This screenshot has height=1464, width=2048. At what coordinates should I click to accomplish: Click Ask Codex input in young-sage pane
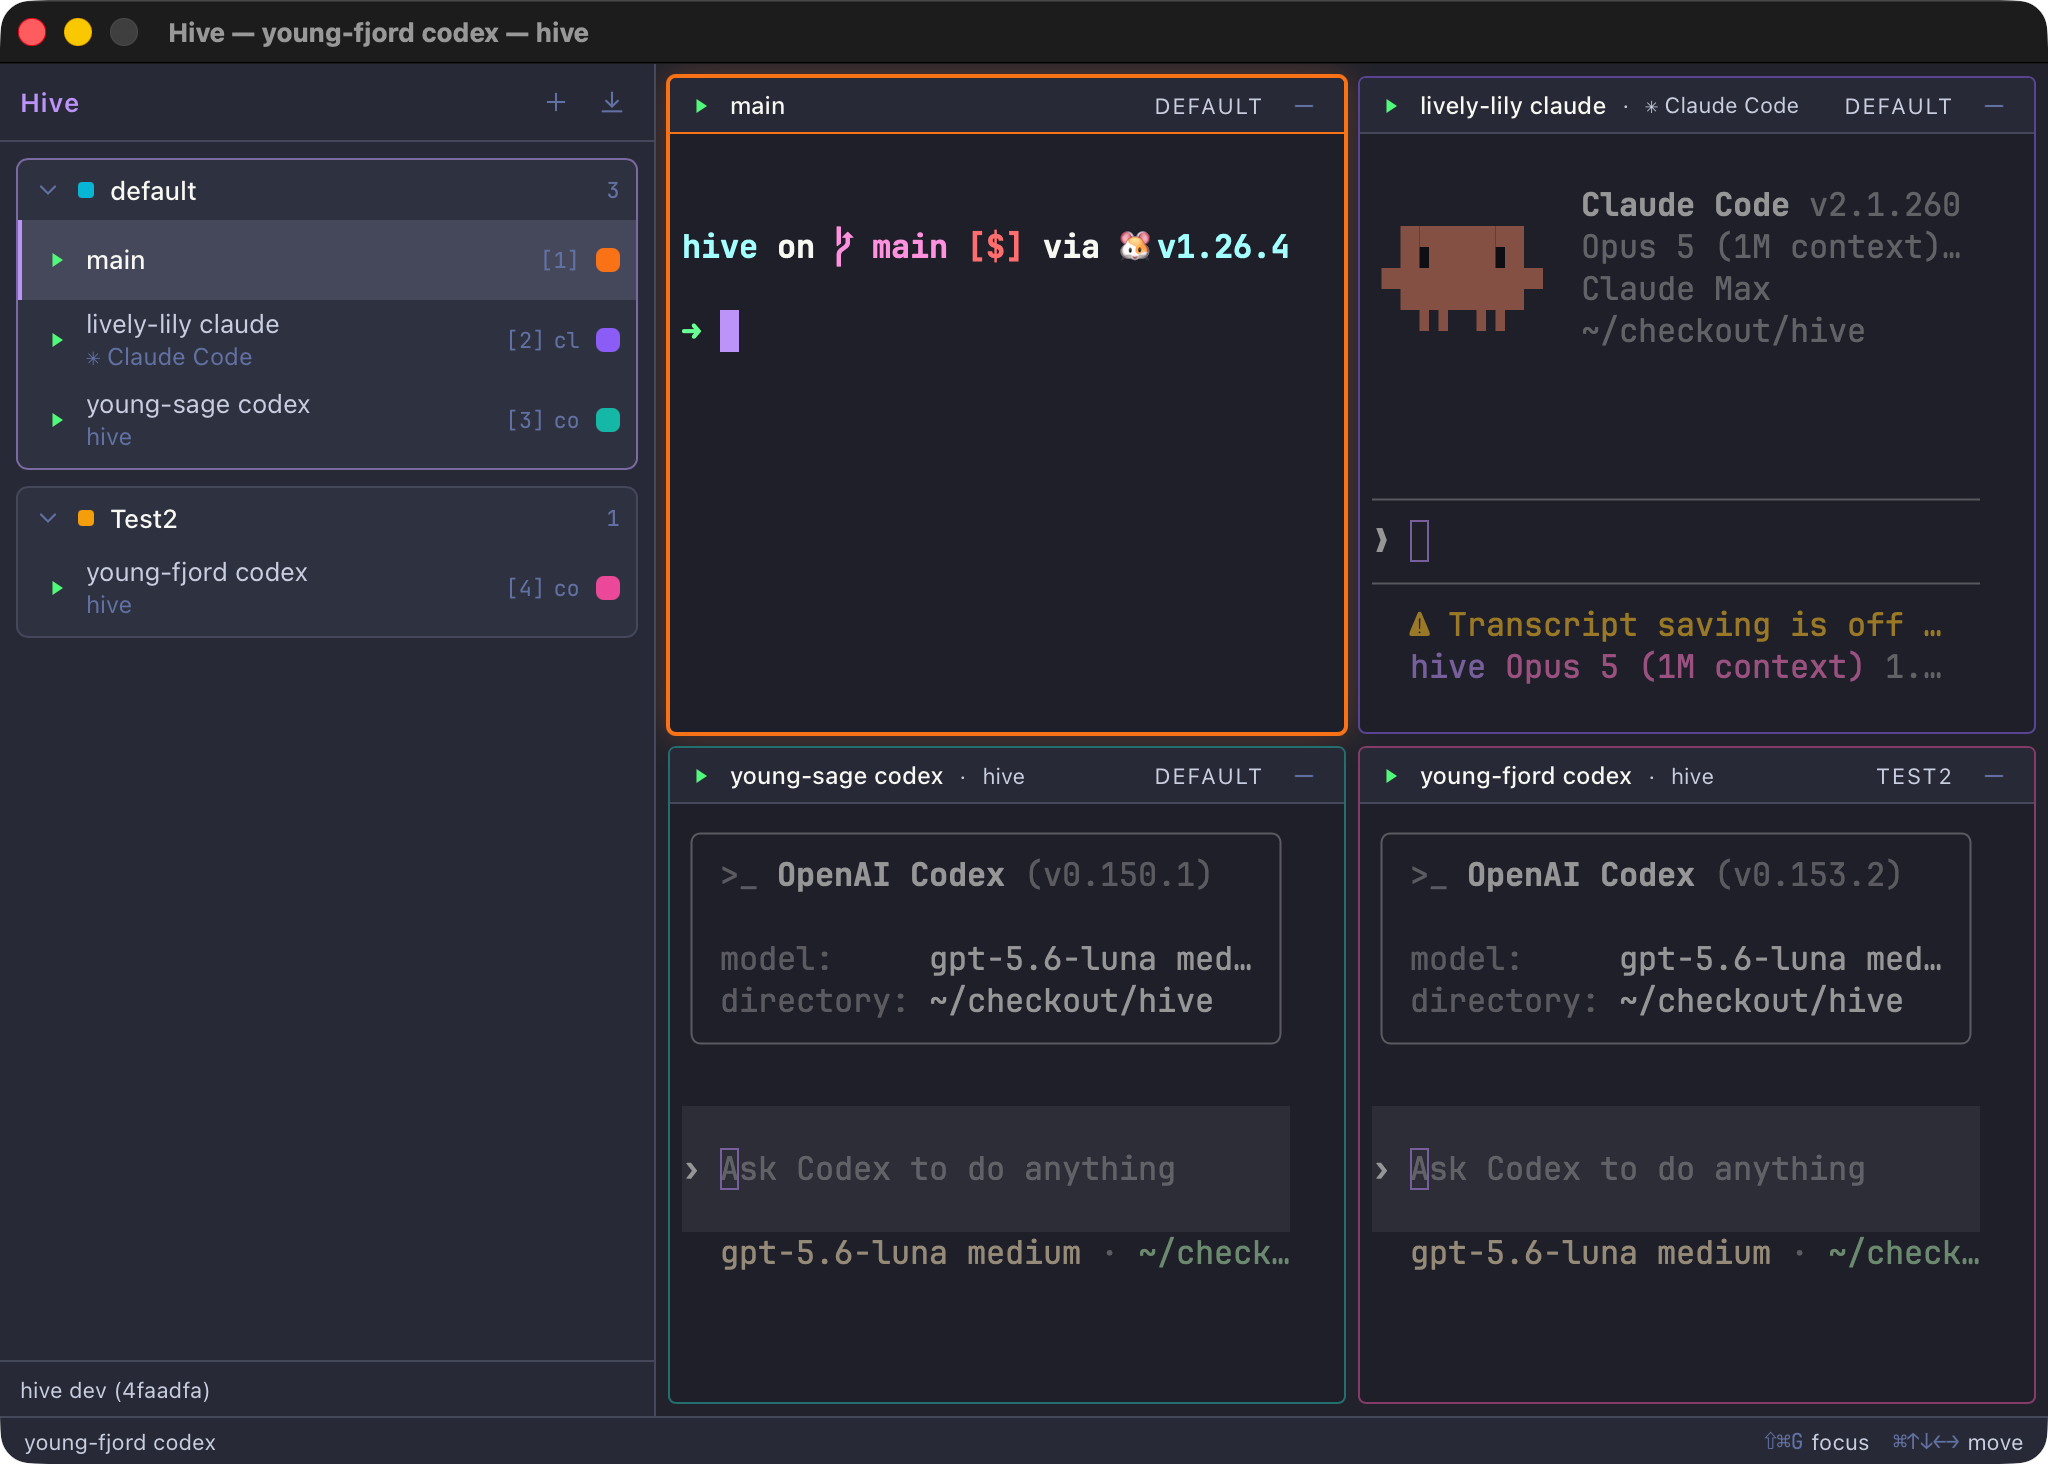986,1169
